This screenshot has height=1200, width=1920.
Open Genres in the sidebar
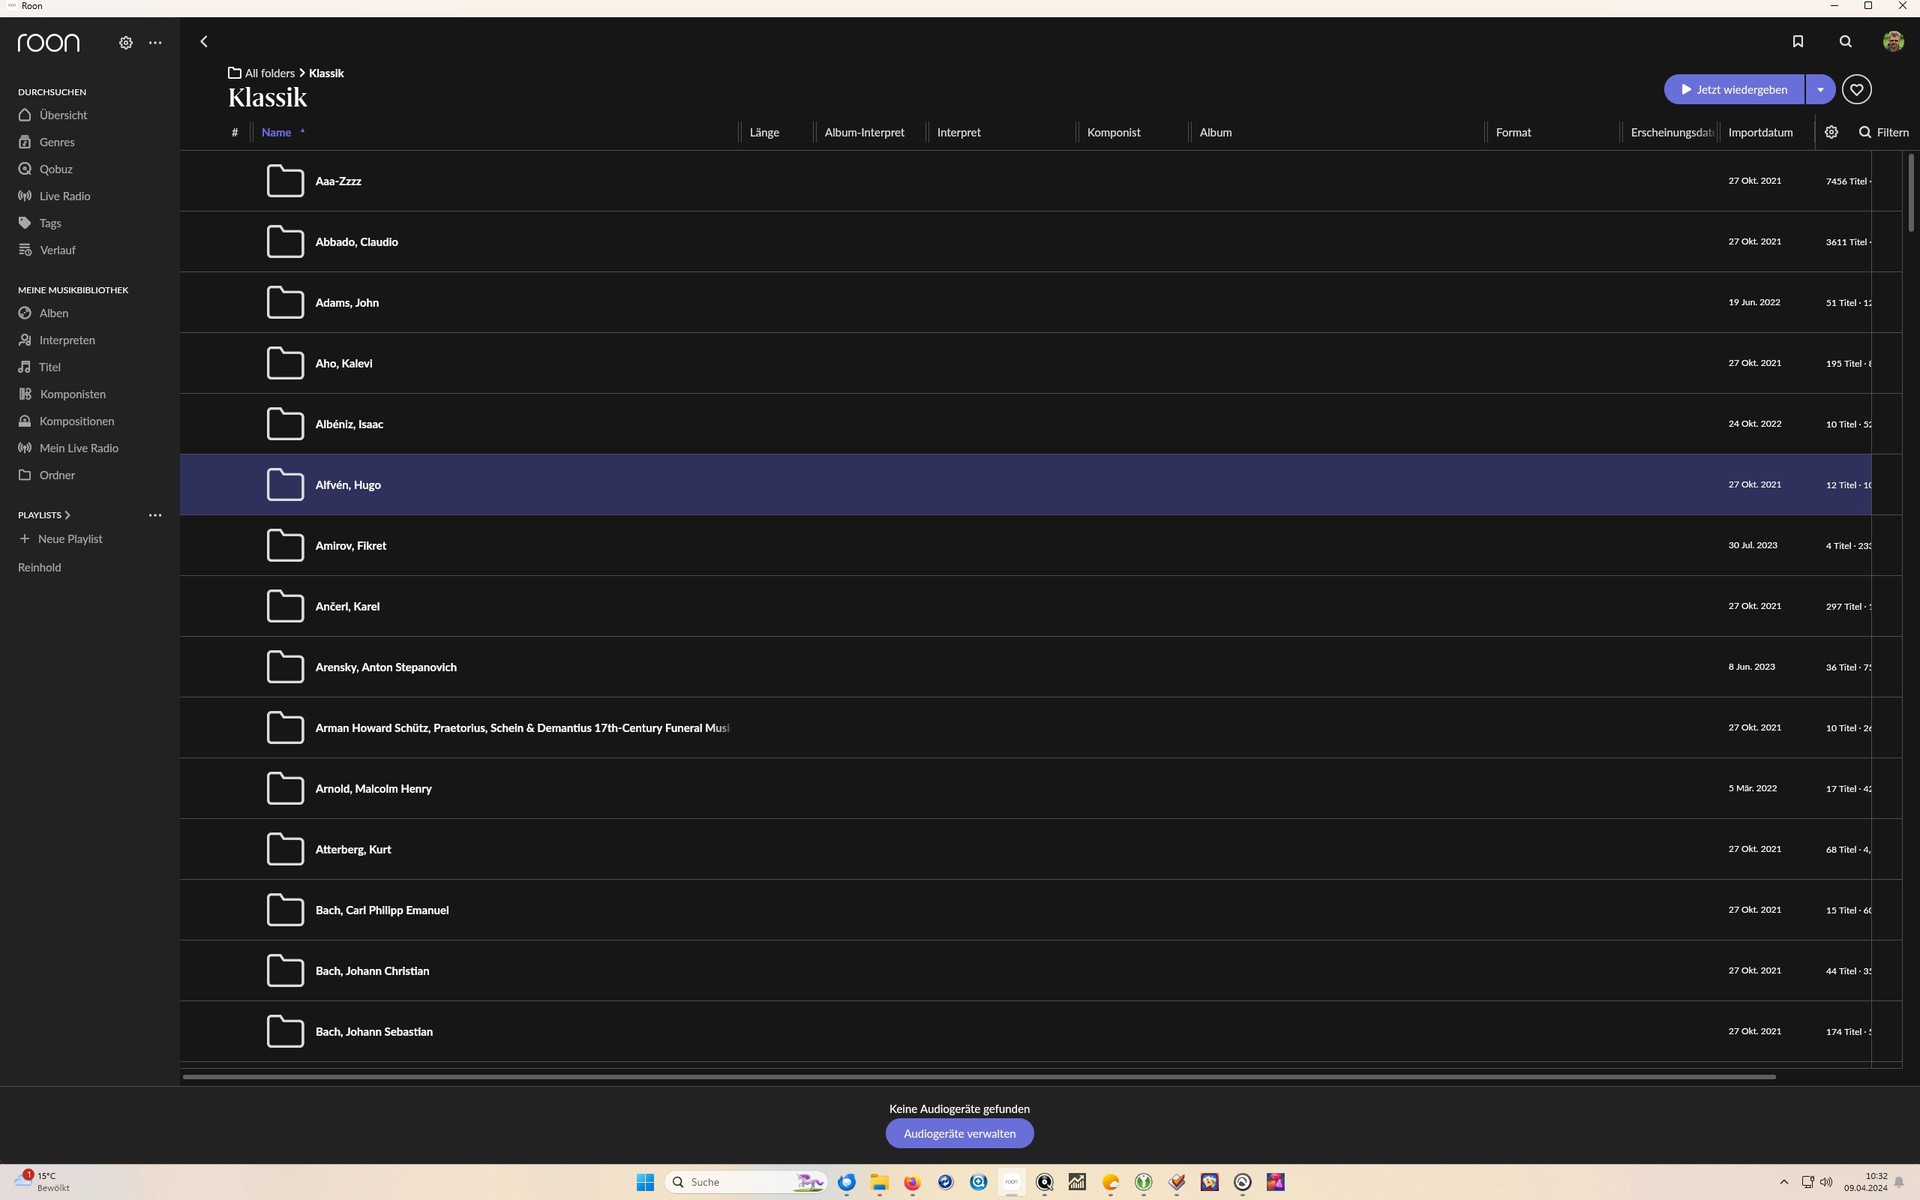pos(47,142)
